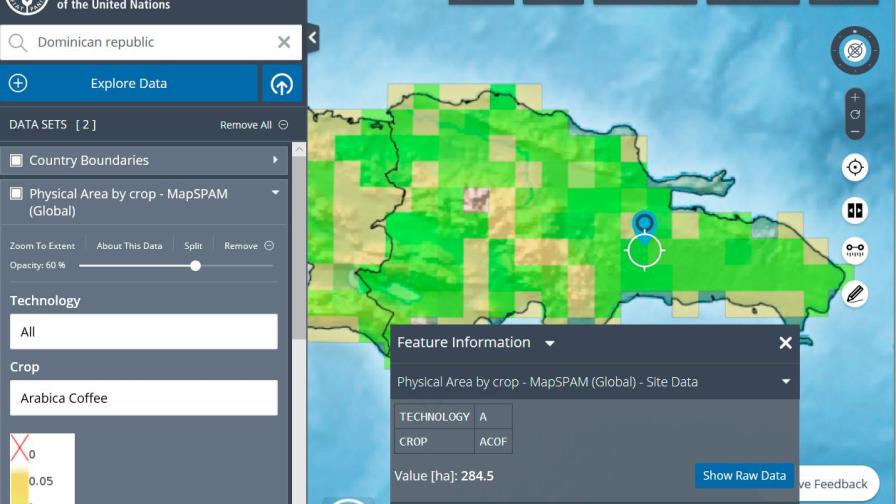Click the my location target icon

(x=855, y=167)
